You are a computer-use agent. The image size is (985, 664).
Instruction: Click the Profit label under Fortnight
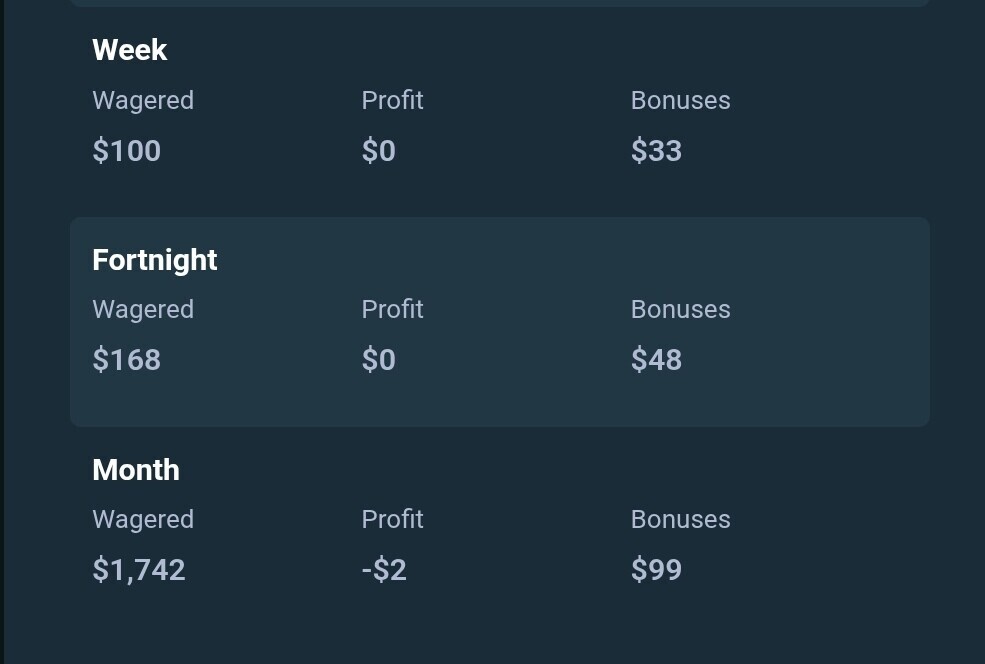(392, 310)
